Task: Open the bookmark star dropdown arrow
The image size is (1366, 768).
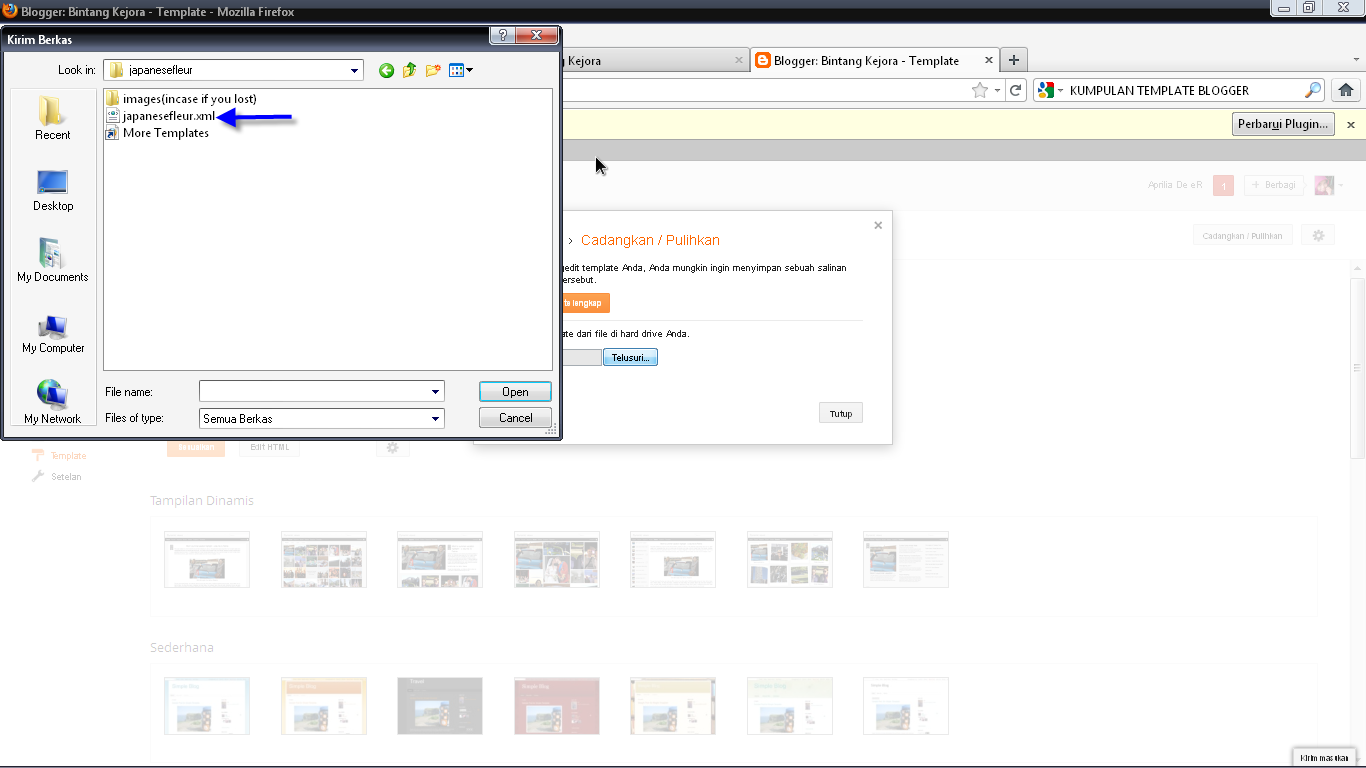Action: pos(997,90)
